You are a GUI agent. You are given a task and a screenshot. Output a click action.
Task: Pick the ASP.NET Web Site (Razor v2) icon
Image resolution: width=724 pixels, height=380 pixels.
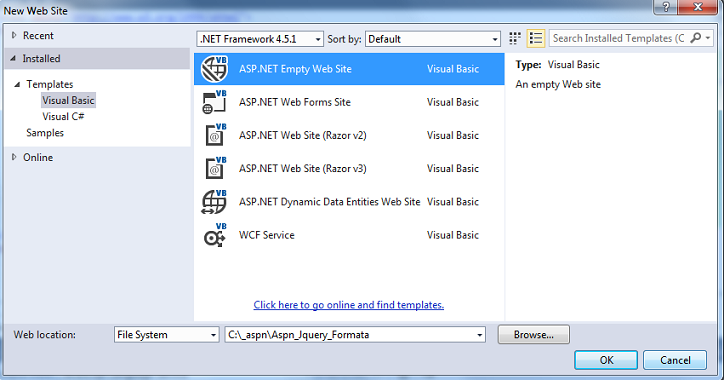point(216,135)
